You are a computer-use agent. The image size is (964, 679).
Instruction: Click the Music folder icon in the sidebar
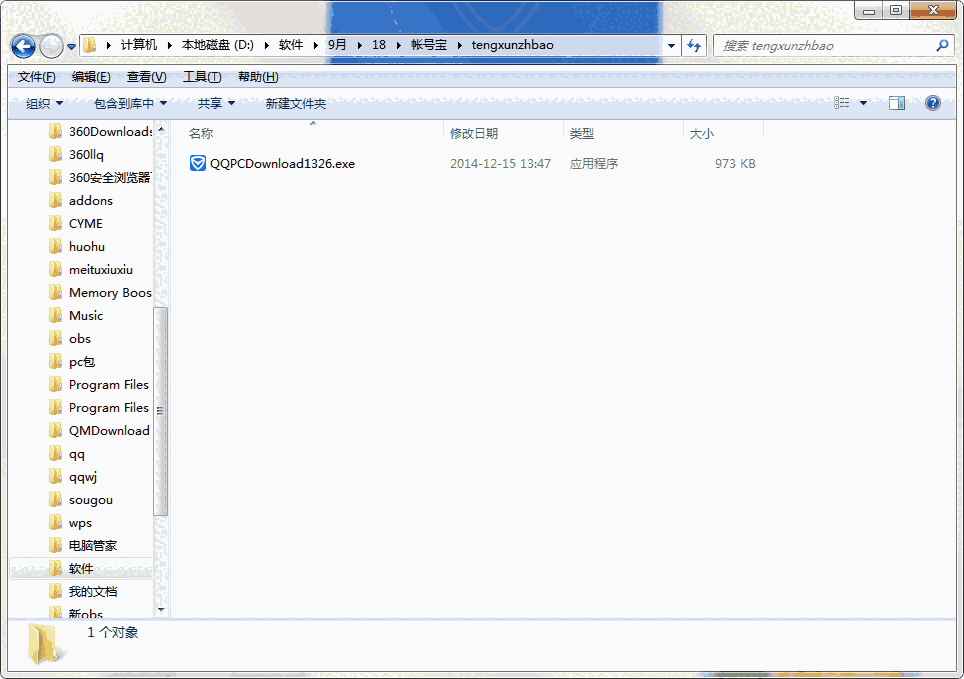(57, 315)
